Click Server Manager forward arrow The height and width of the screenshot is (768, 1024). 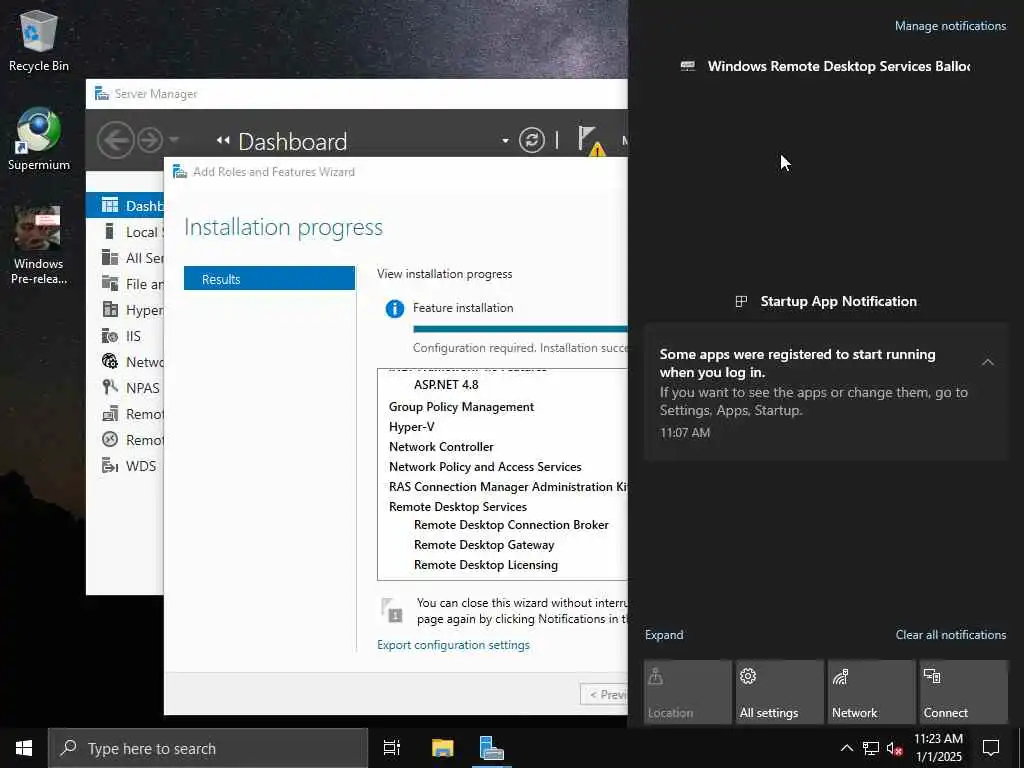150,140
